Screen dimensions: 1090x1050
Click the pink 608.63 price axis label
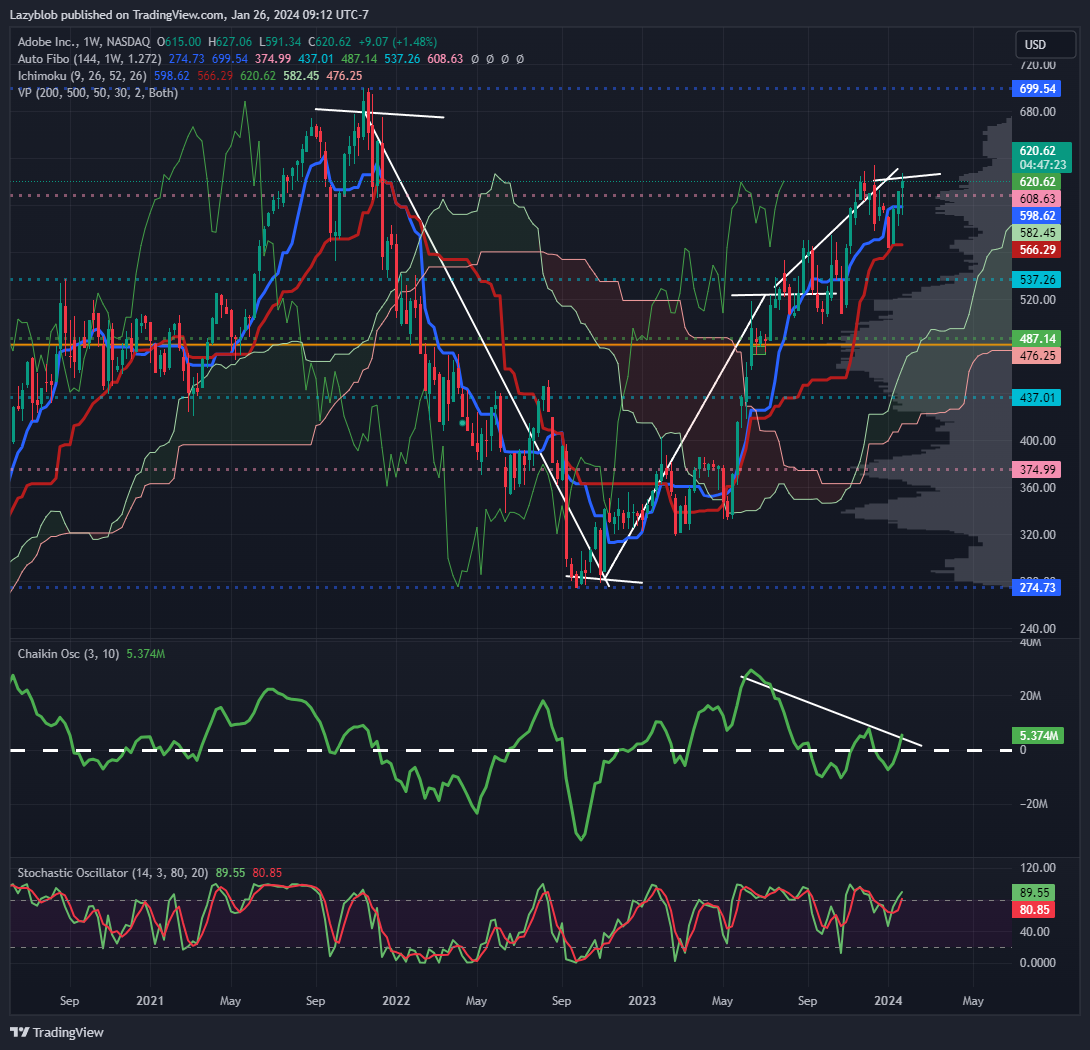coord(1036,199)
